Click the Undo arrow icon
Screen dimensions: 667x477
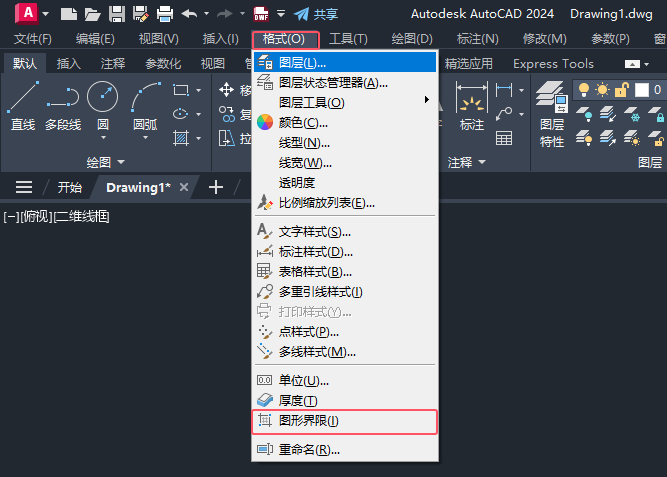189,14
